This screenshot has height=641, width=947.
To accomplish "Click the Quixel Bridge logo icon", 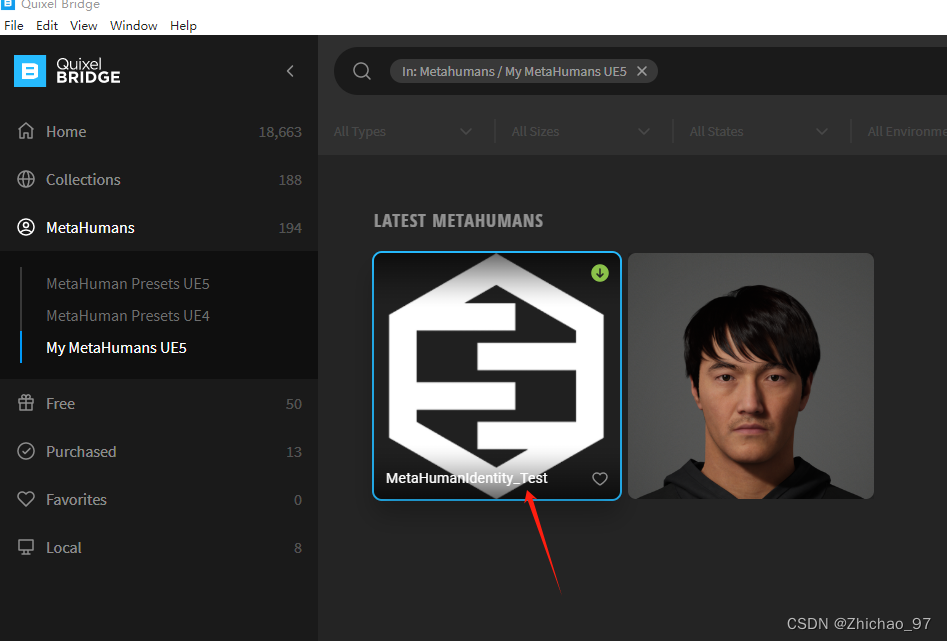I will (30, 71).
